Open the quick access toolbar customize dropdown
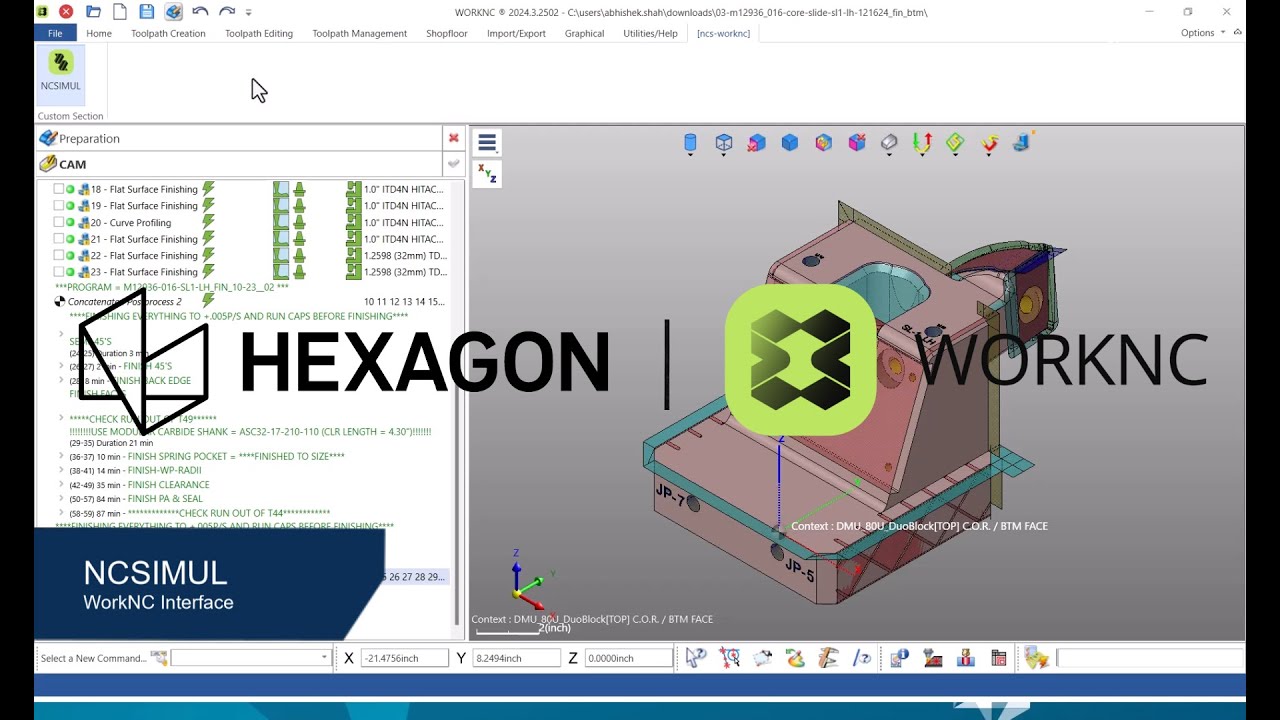1280x720 pixels. tap(249, 13)
